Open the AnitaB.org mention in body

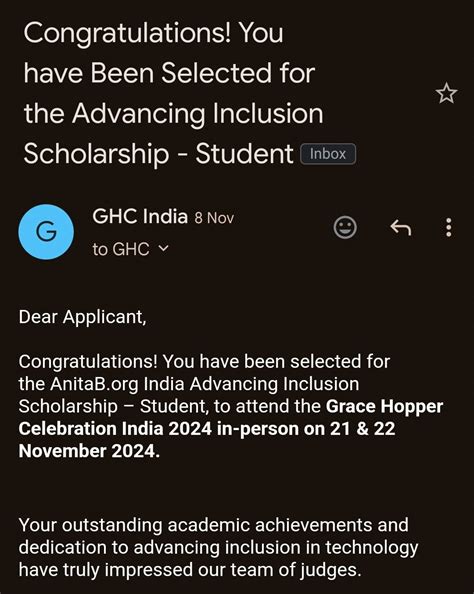click(94, 384)
